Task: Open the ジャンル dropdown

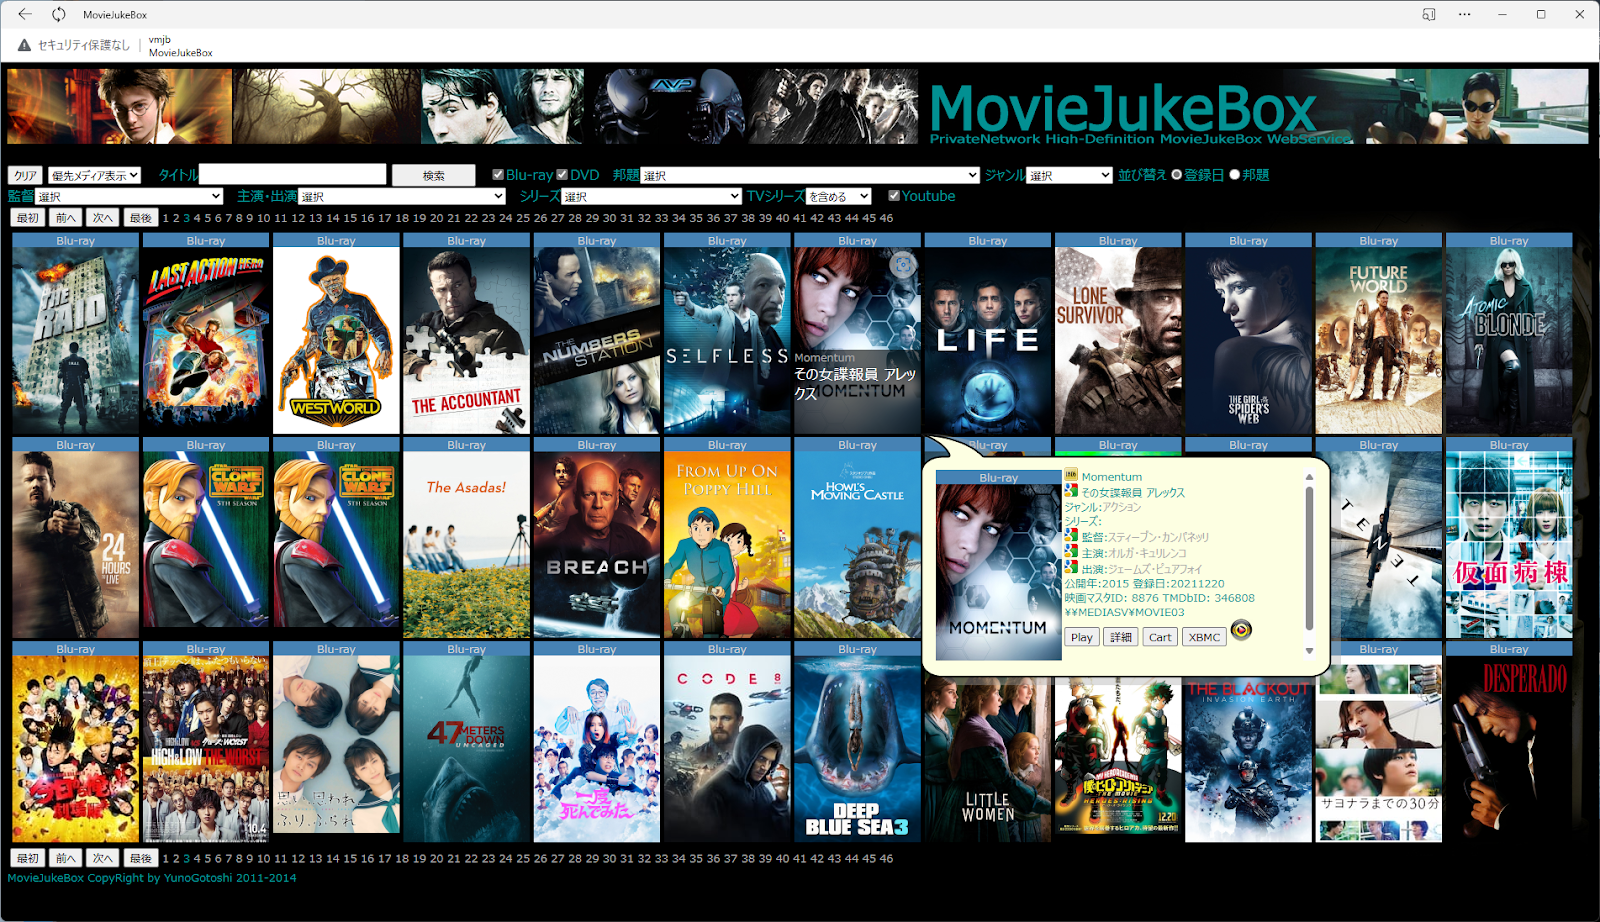Action: pyautogui.click(x=1070, y=175)
